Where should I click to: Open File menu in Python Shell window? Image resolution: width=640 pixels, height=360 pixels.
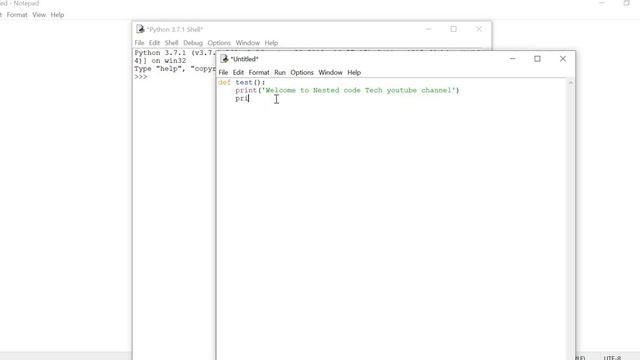(139, 43)
